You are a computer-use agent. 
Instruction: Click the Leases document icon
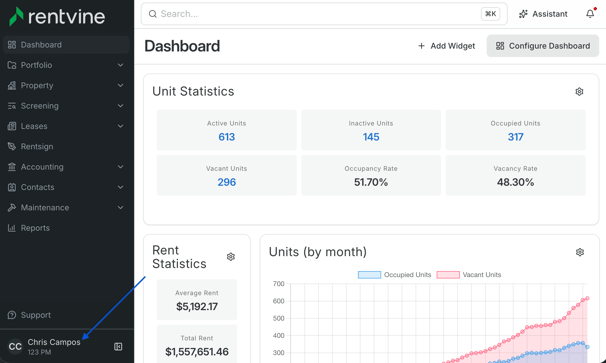[x=12, y=126]
